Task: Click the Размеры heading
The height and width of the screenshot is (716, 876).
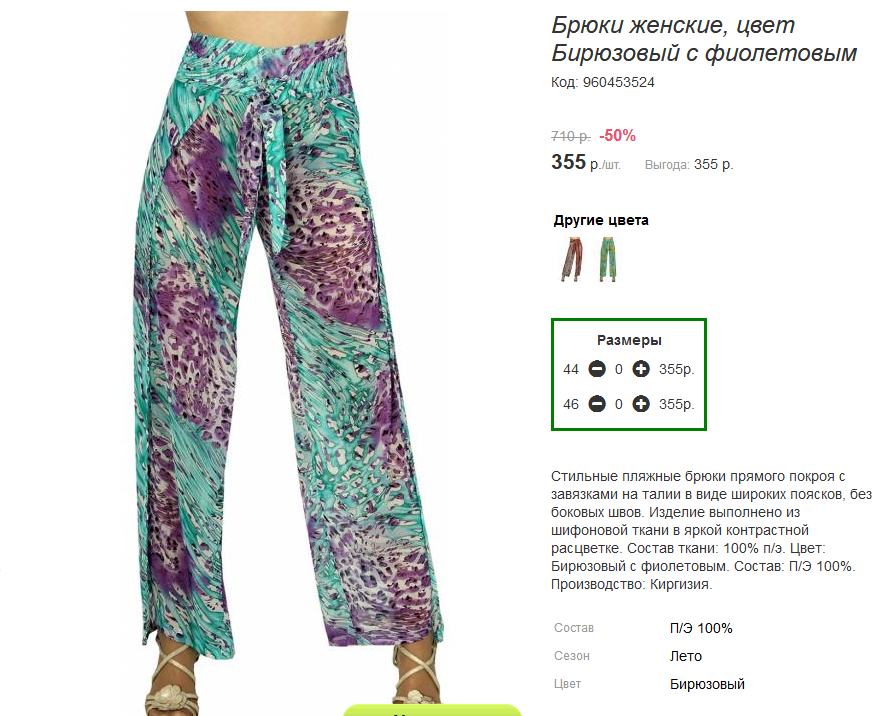Action: click(x=629, y=340)
